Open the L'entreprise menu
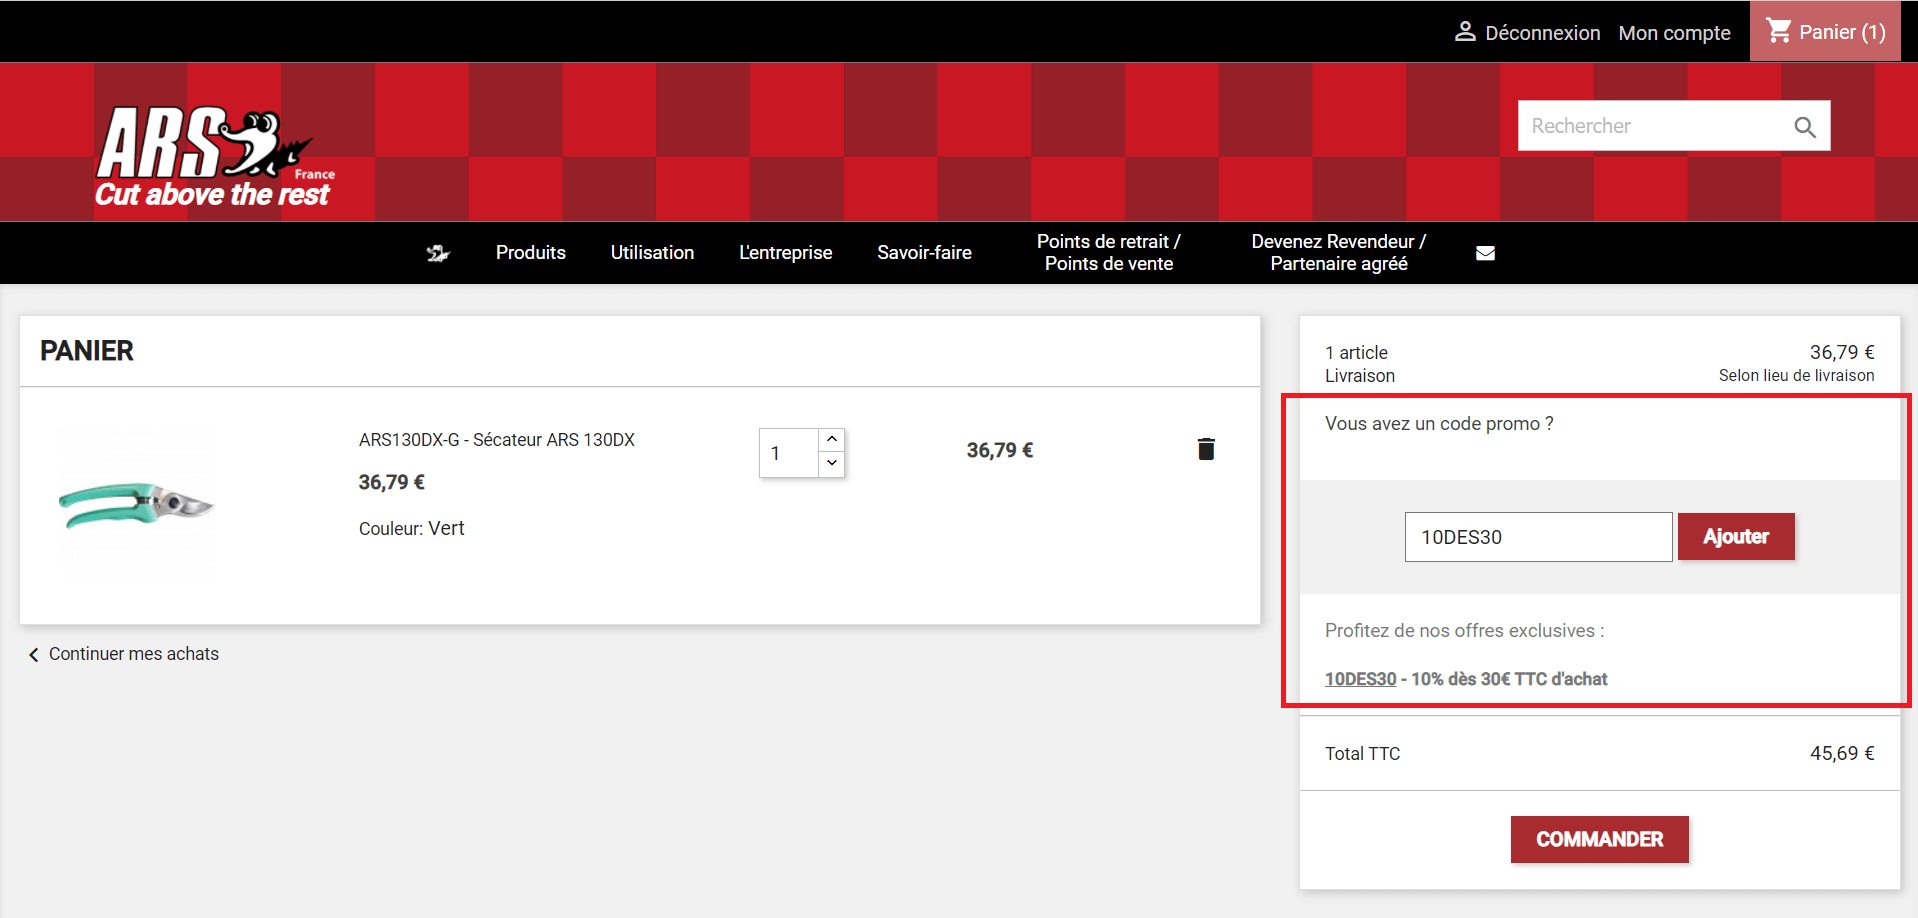Screen dimensions: 1918x918 click(x=785, y=253)
